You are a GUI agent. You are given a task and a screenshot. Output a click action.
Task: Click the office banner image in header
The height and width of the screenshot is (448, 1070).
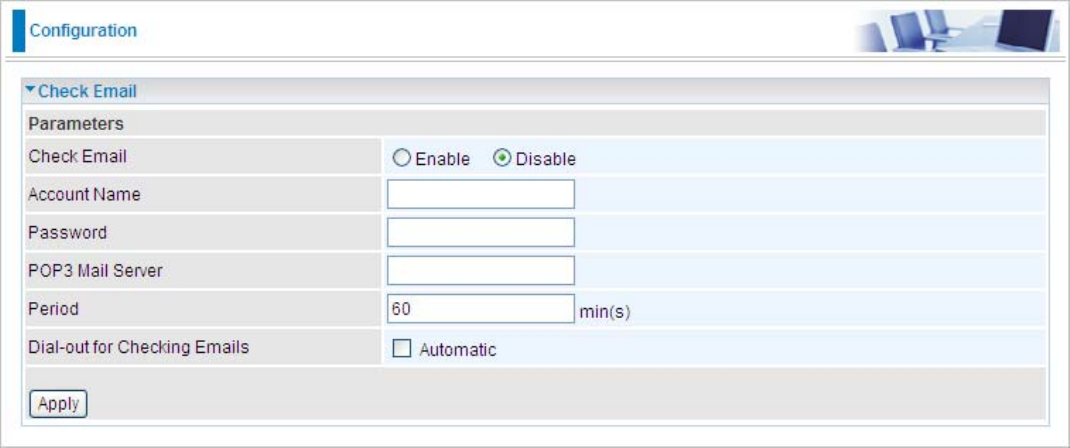tap(956, 31)
